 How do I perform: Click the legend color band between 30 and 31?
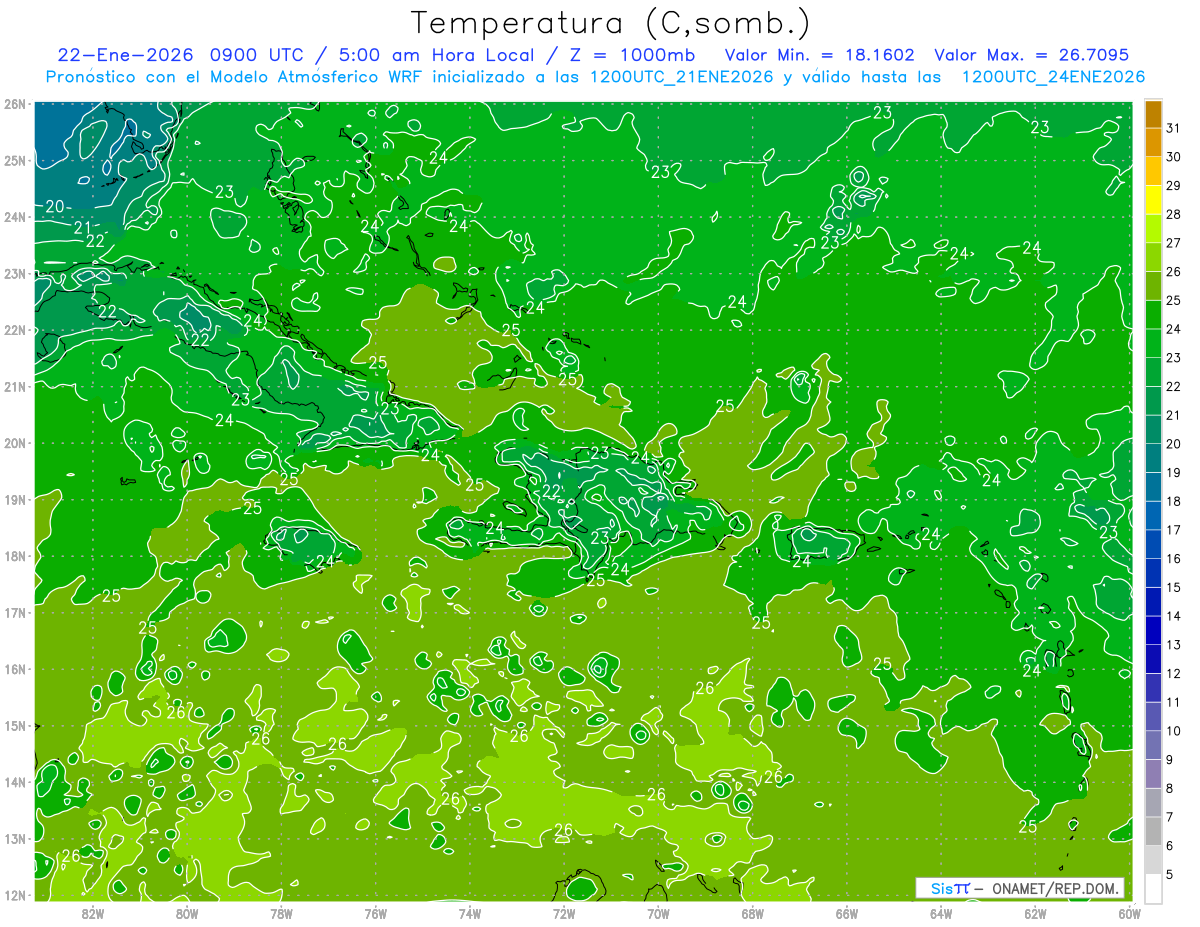(1153, 143)
